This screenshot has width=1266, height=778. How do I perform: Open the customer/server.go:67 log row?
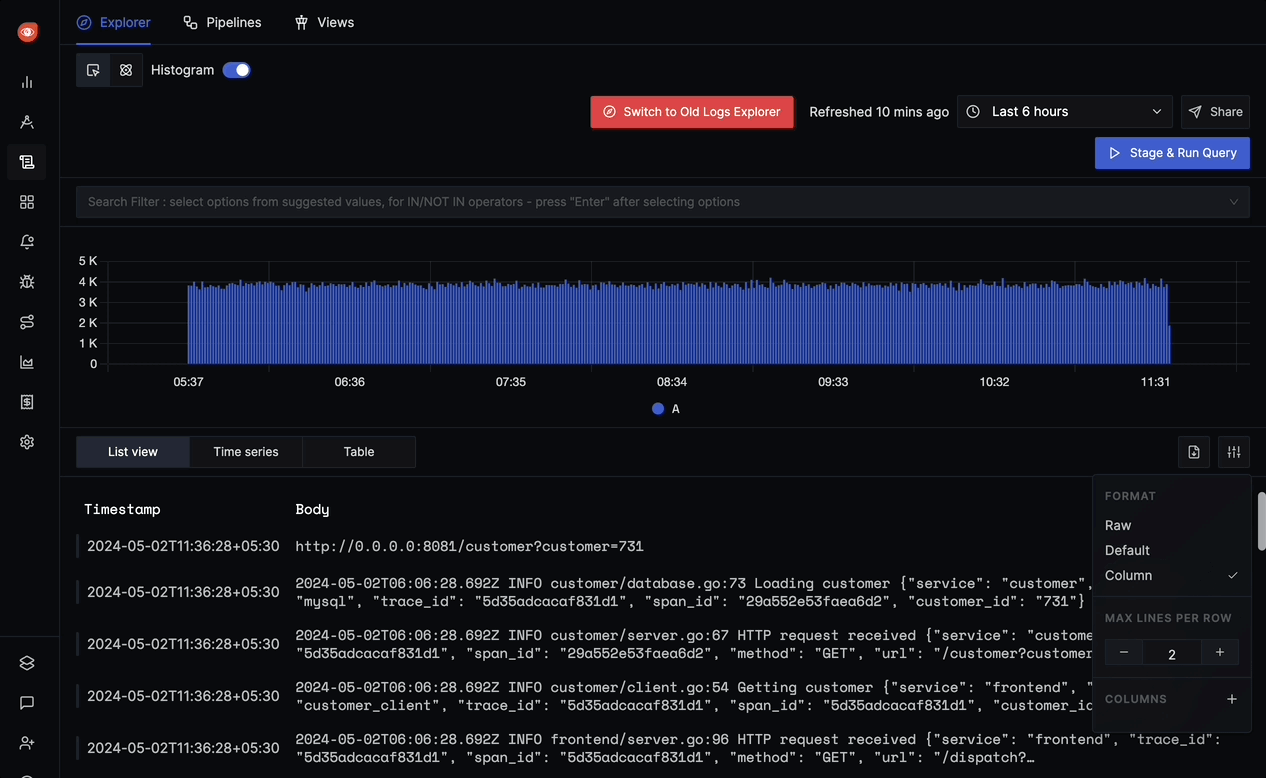690,644
